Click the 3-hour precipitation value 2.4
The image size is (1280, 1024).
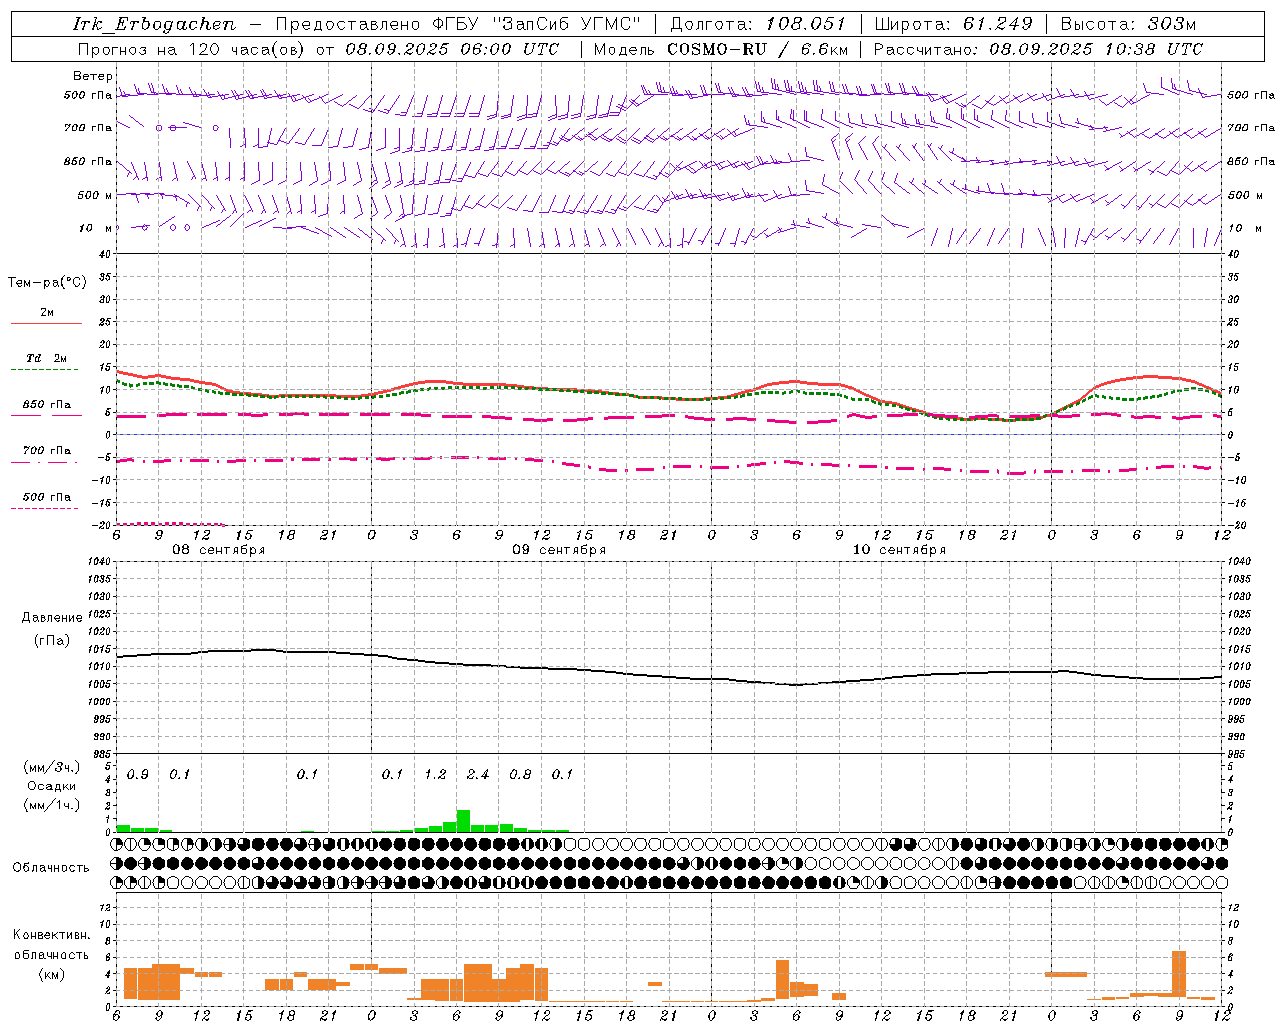pyautogui.click(x=478, y=775)
